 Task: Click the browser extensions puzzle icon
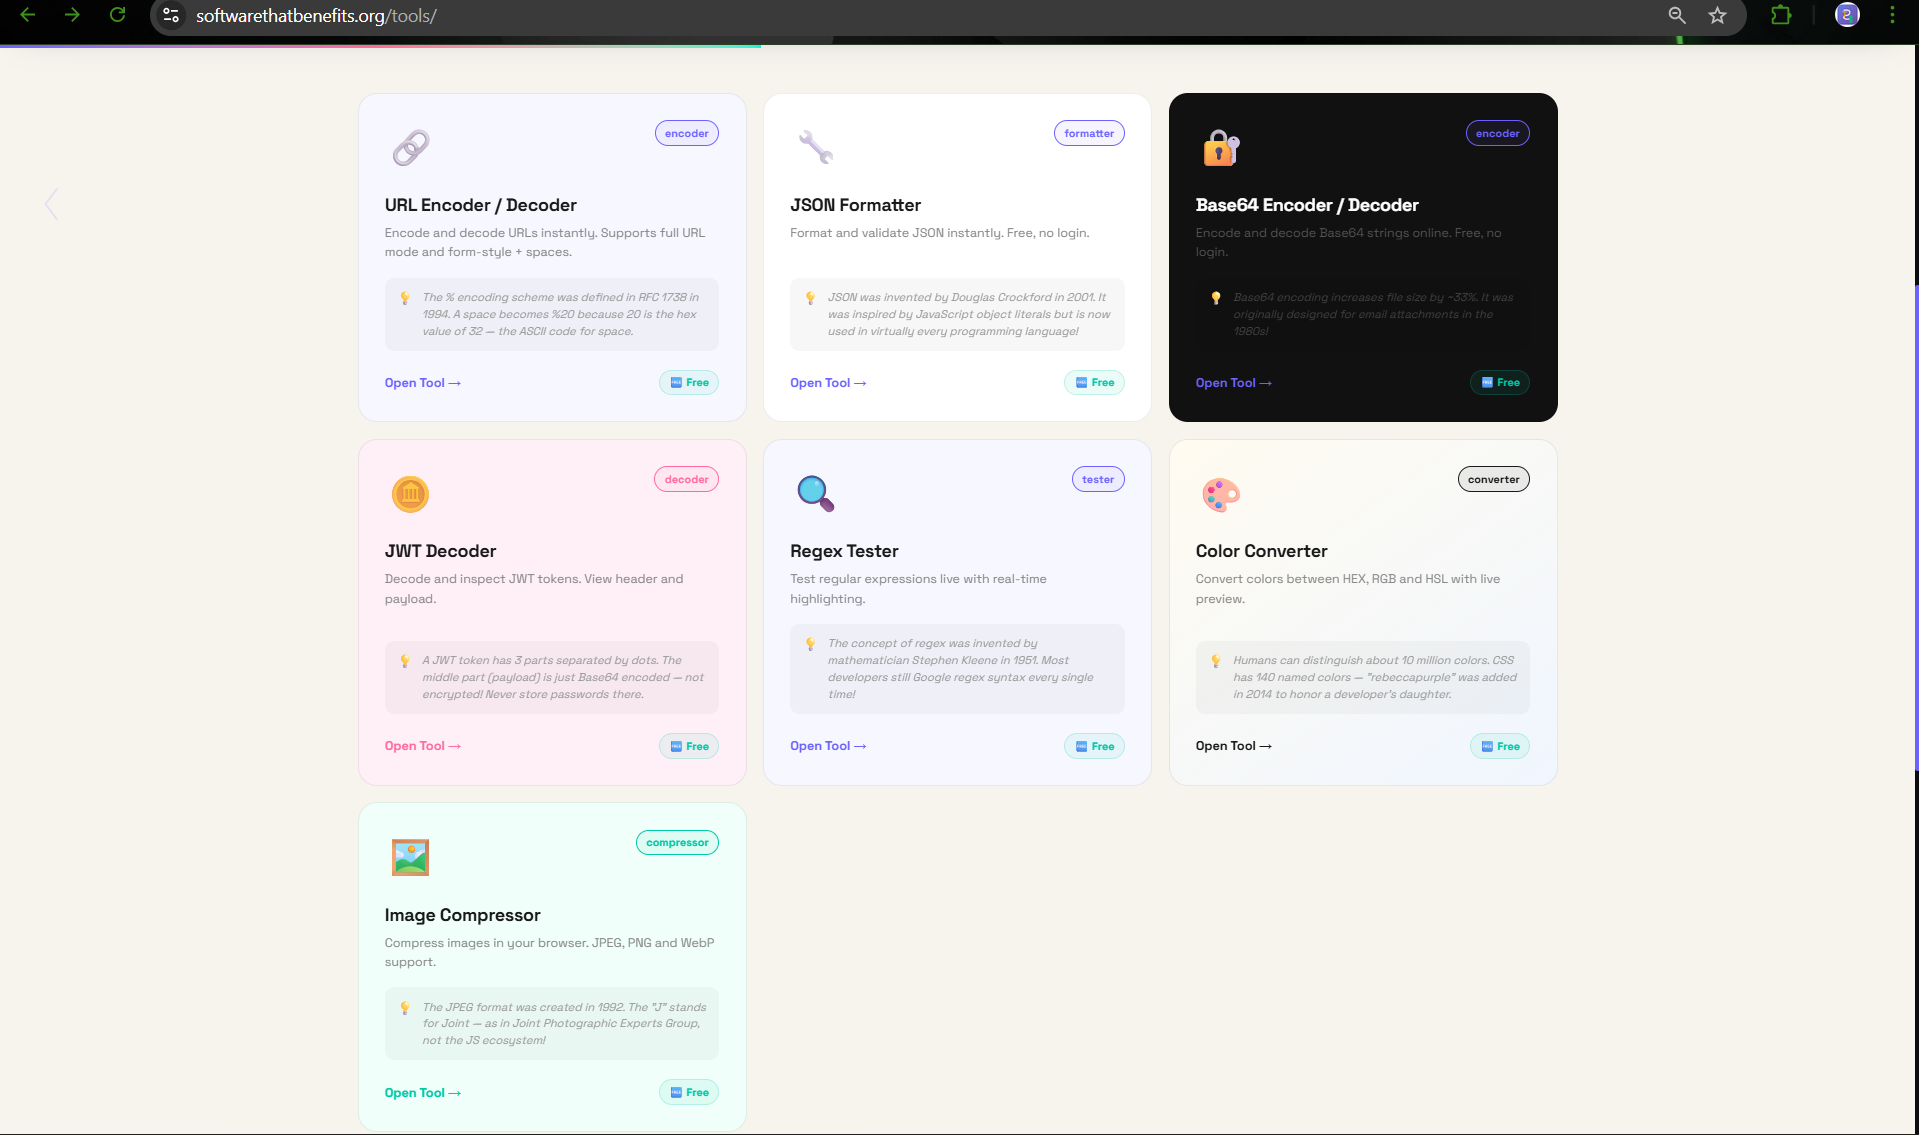pyautogui.click(x=1781, y=15)
